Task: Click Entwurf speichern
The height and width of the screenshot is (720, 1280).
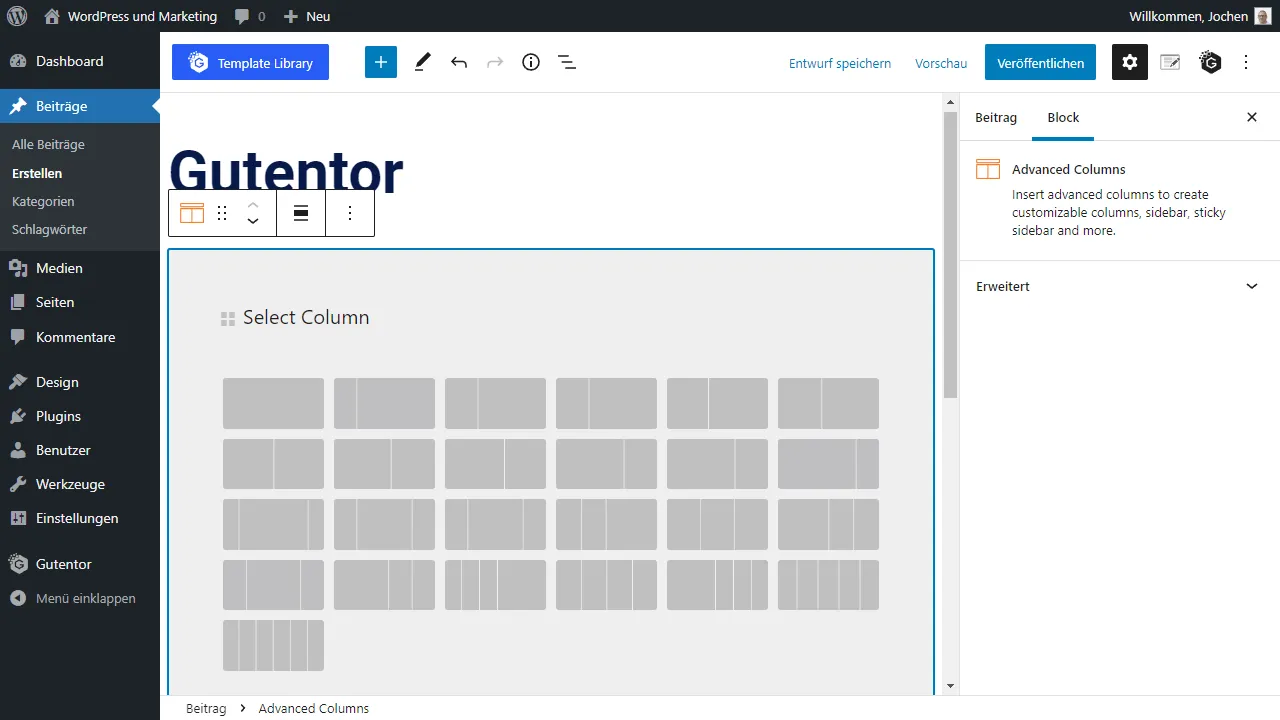Action: (840, 63)
